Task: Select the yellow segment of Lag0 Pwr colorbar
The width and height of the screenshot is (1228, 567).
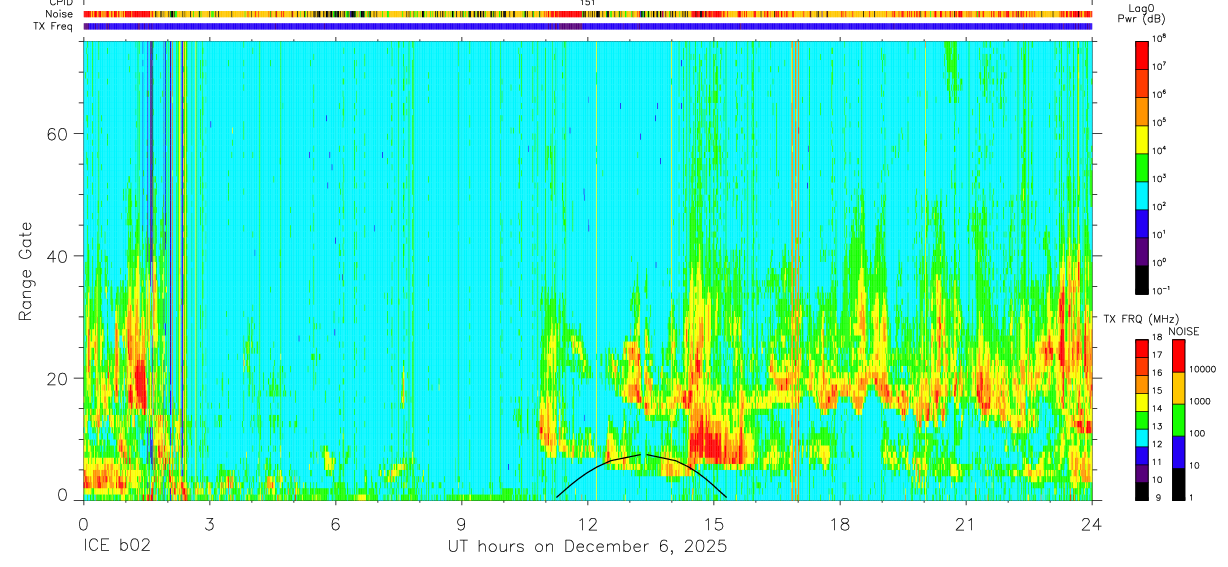Action: click(1142, 138)
